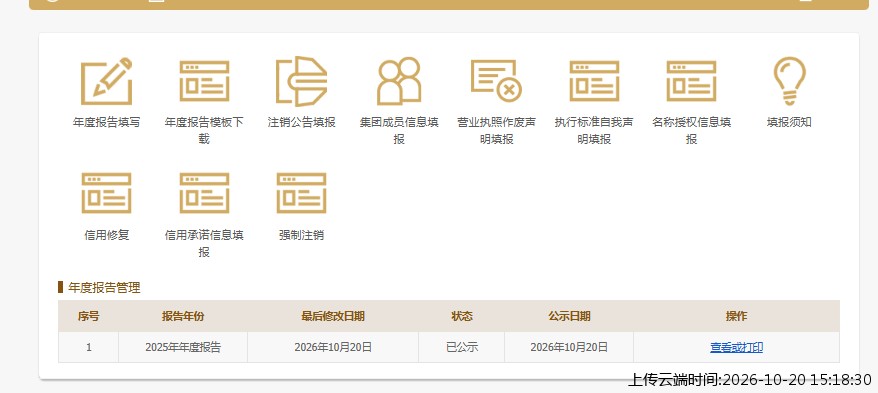Select the 2025年年度报告 table cell
The image size is (878, 393).
(183, 347)
